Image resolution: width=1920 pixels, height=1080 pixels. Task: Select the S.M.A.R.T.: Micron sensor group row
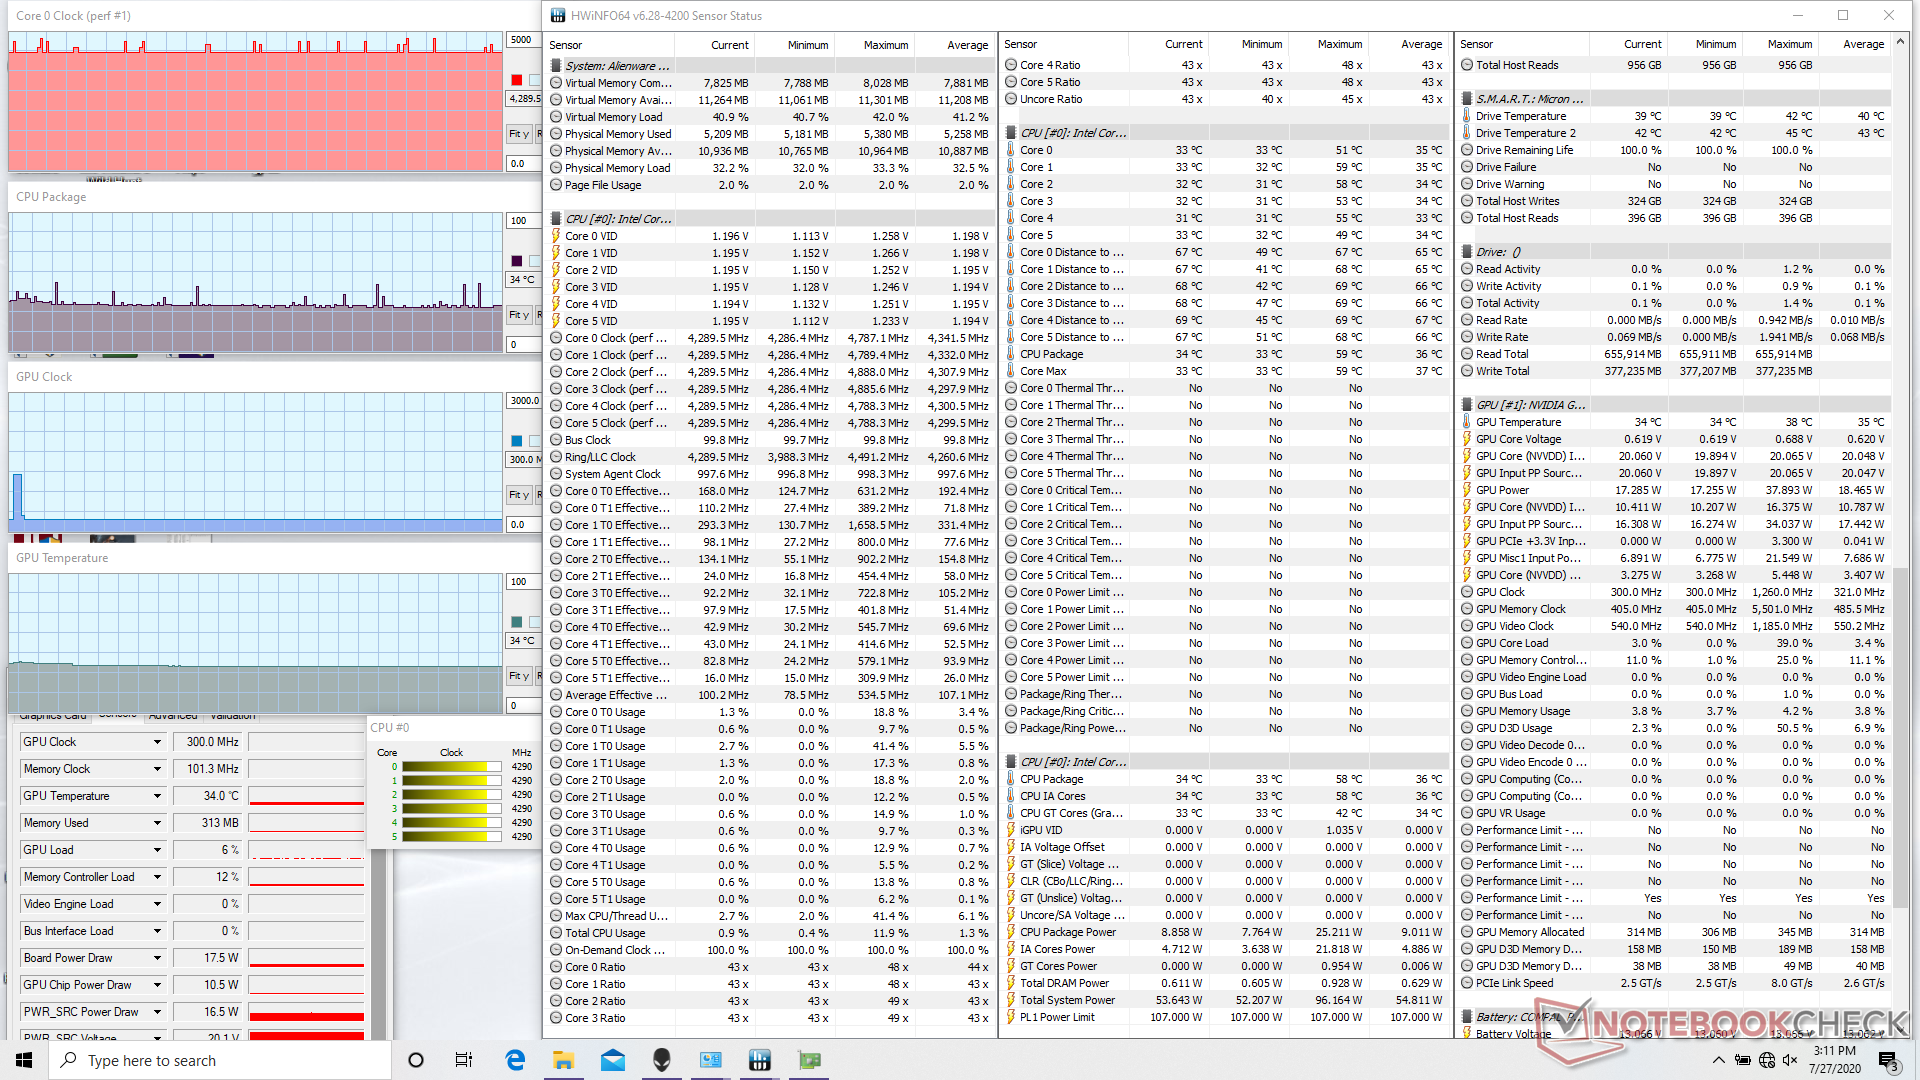1529,99
